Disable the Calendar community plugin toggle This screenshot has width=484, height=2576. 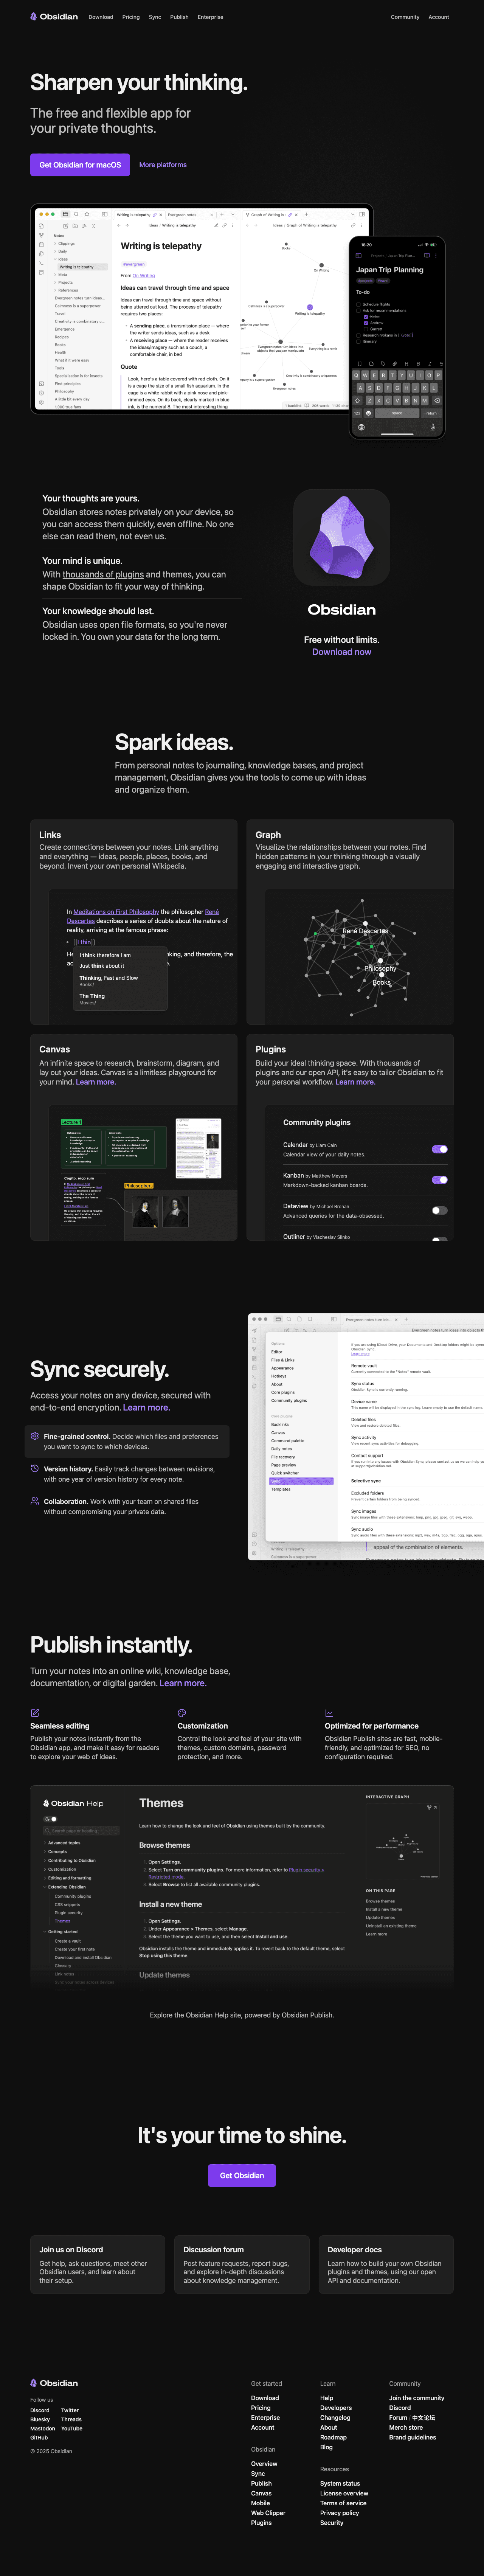coord(439,1149)
